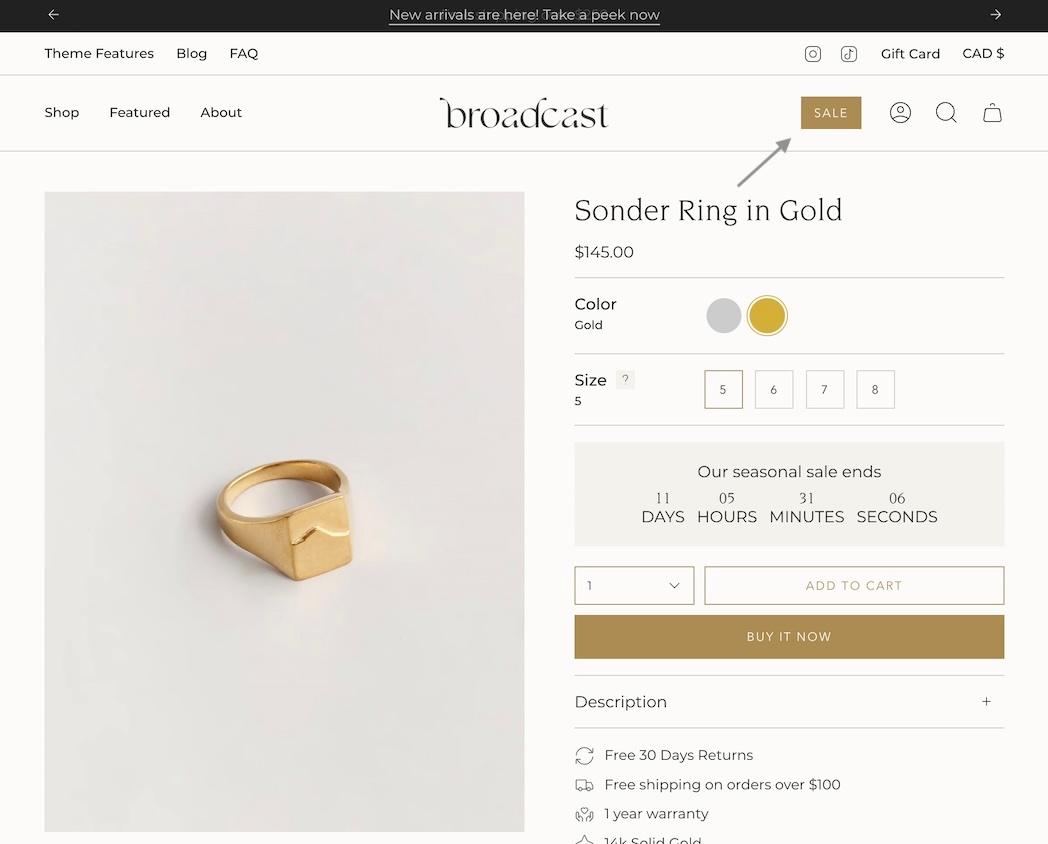The height and width of the screenshot is (844, 1048).
Task: Open the account login icon
Action: [900, 113]
